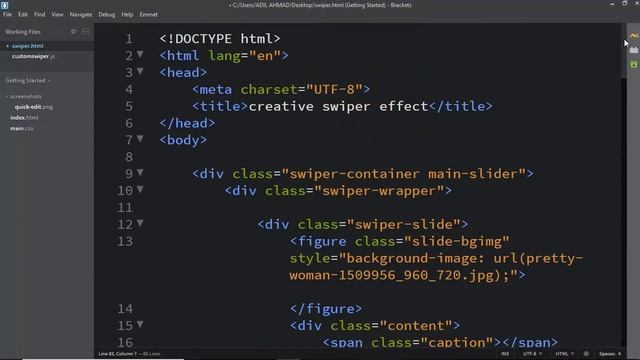This screenshot has height=360, width=640.
Task: Open the Debug menu
Action: click(x=107, y=14)
